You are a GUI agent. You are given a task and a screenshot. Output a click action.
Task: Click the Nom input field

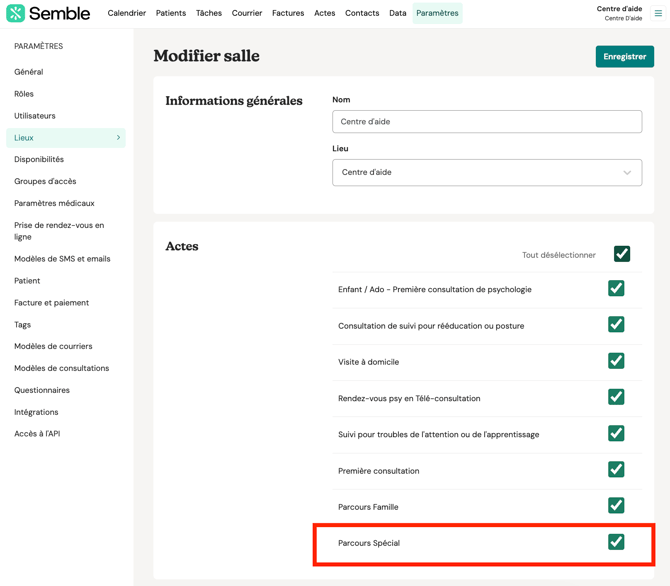click(x=487, y=122)
